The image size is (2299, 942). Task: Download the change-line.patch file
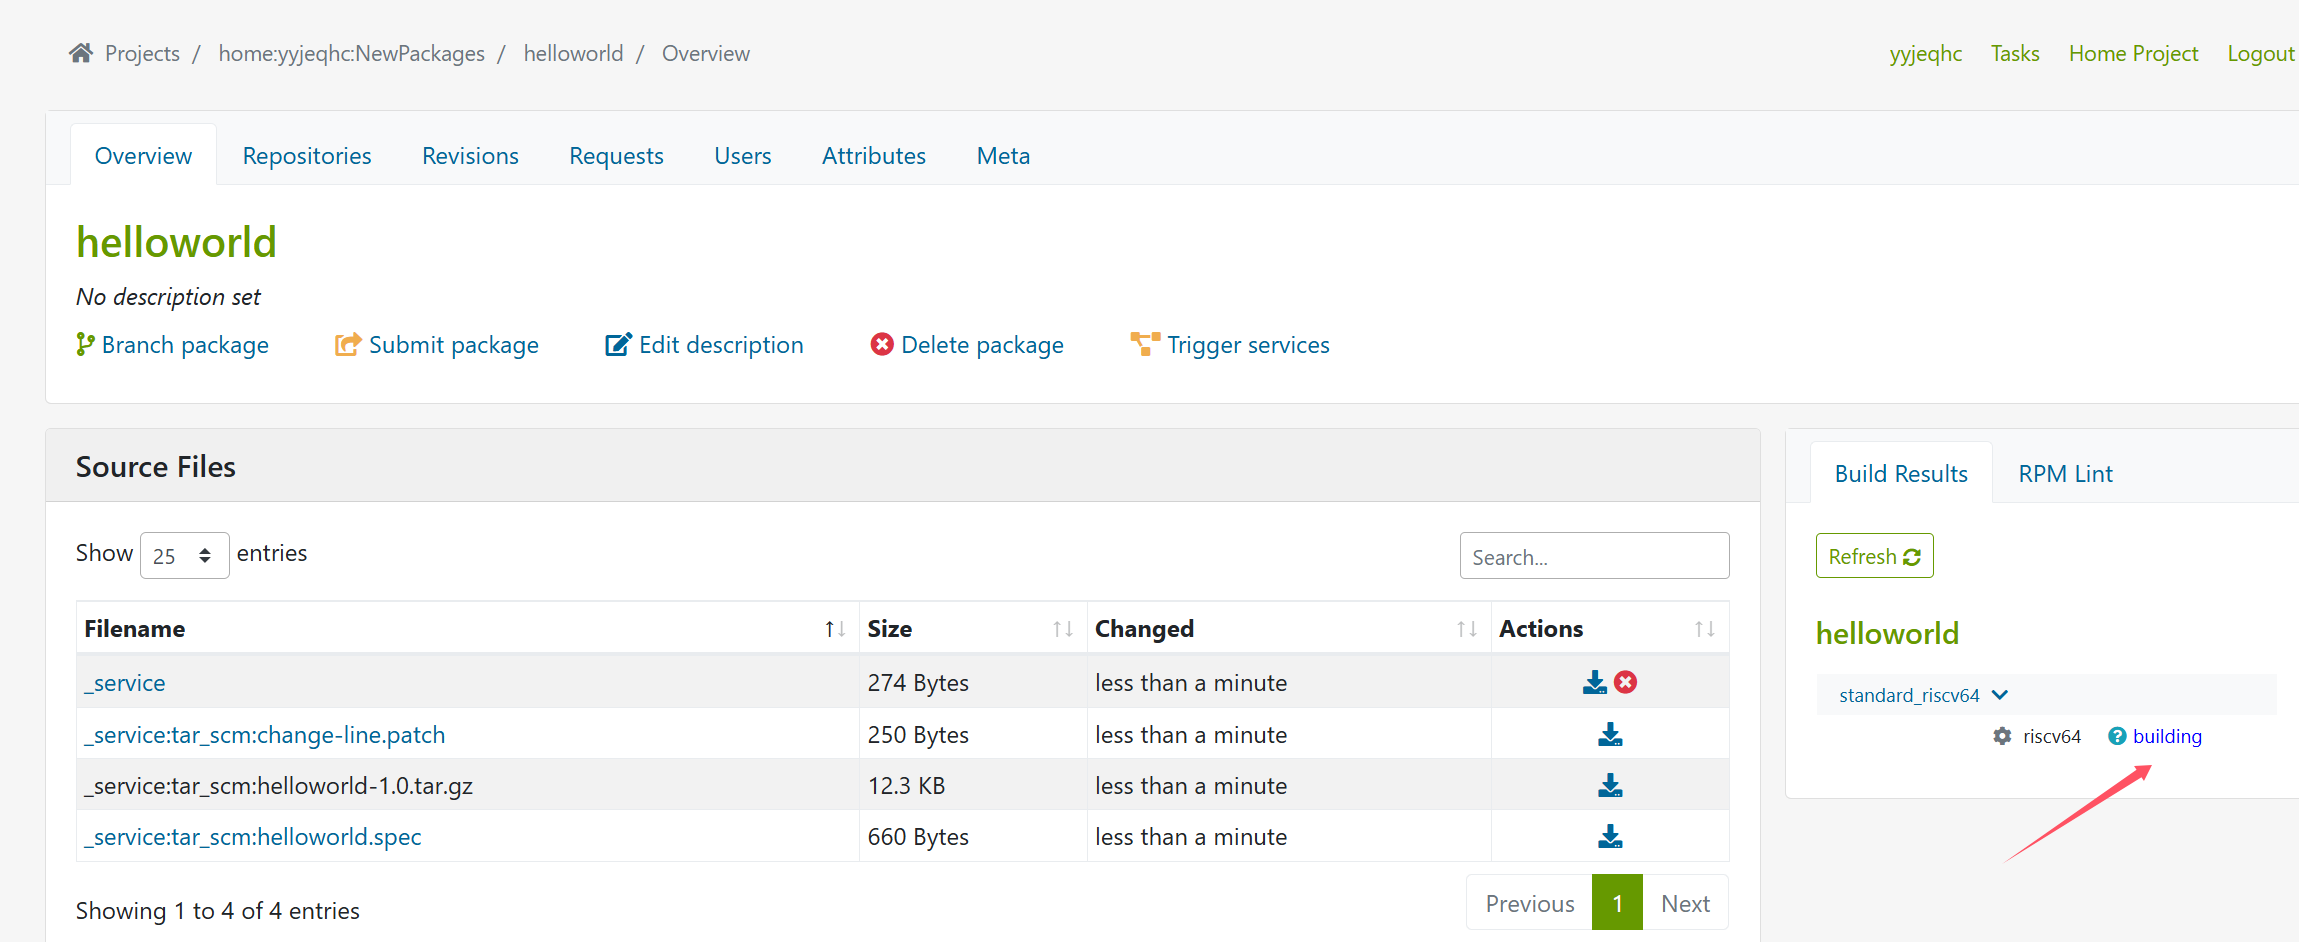pyautogui.click(x=1610, y=735)
